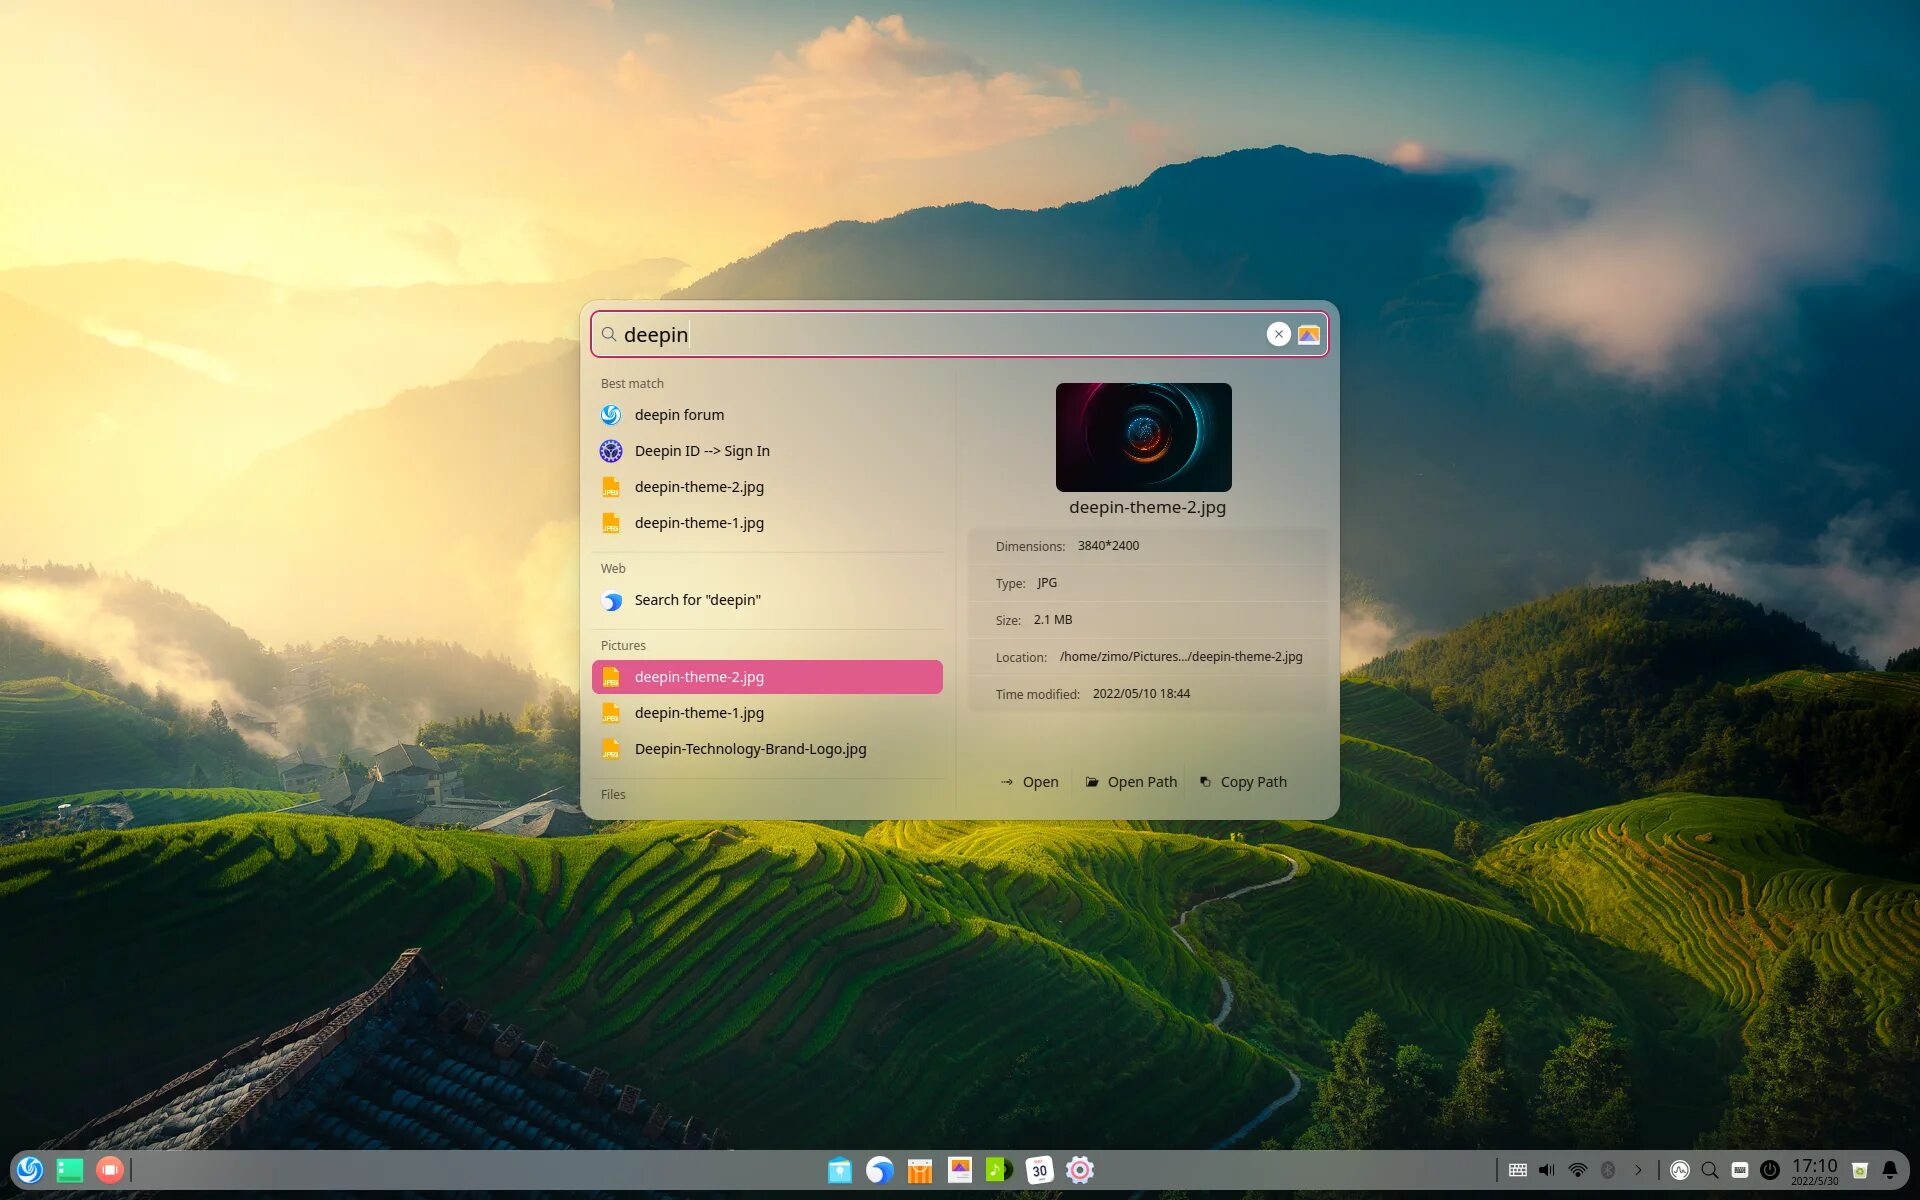Click the power icon in the system tray
The height and width of the screenshot is (1200, 1920).
point(1770,1169)
